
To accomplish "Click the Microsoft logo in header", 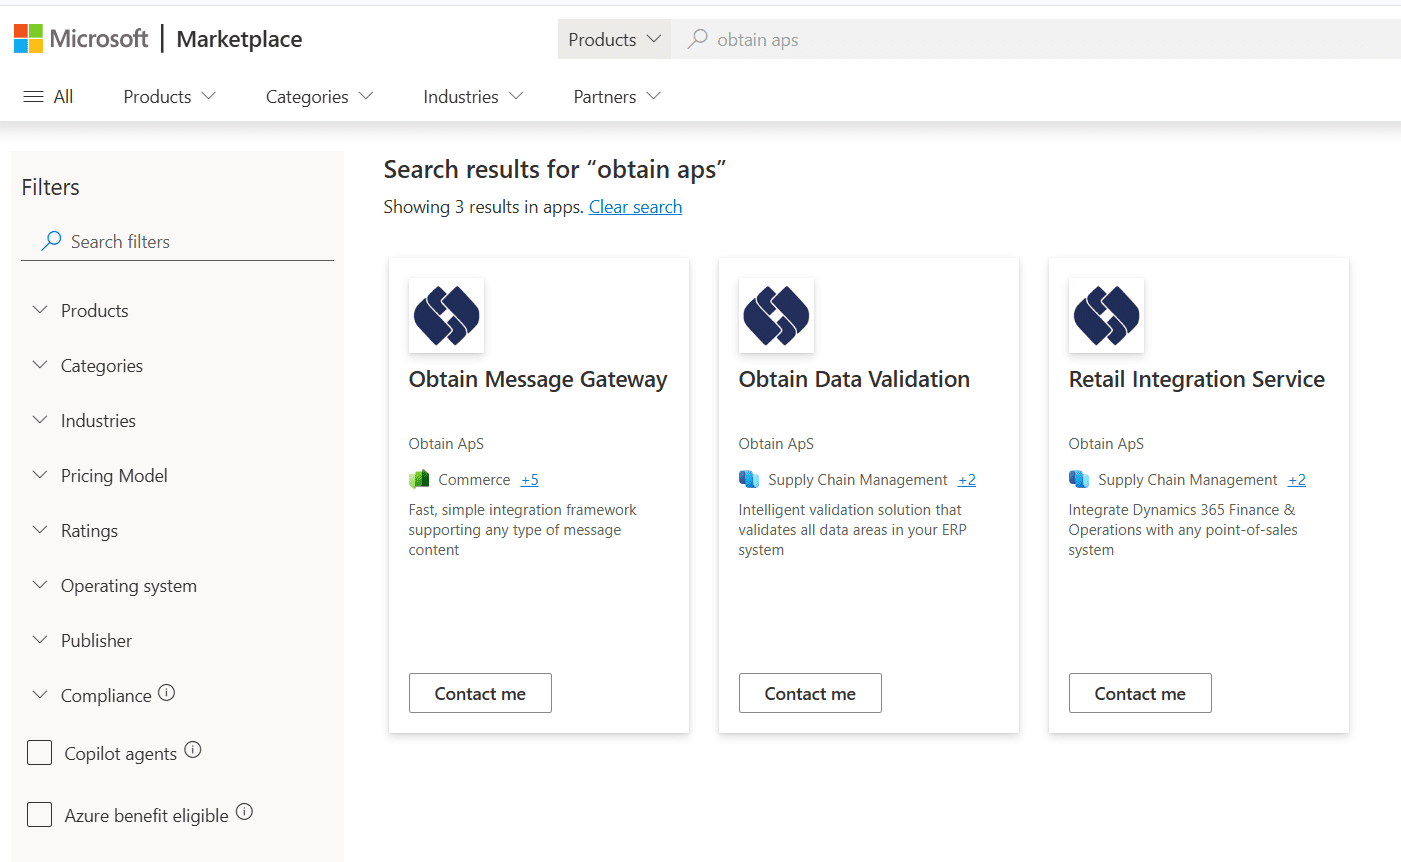I will (x=81, y=39).
